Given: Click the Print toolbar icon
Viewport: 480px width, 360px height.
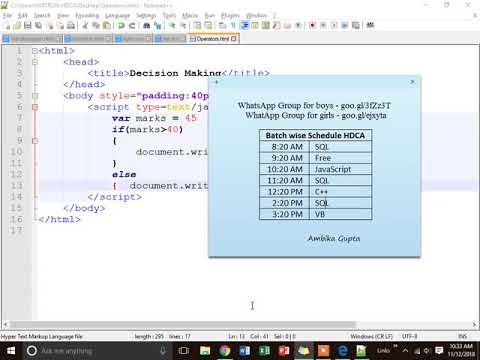Looking at the screenshot, I should click(x=71, y=25).
